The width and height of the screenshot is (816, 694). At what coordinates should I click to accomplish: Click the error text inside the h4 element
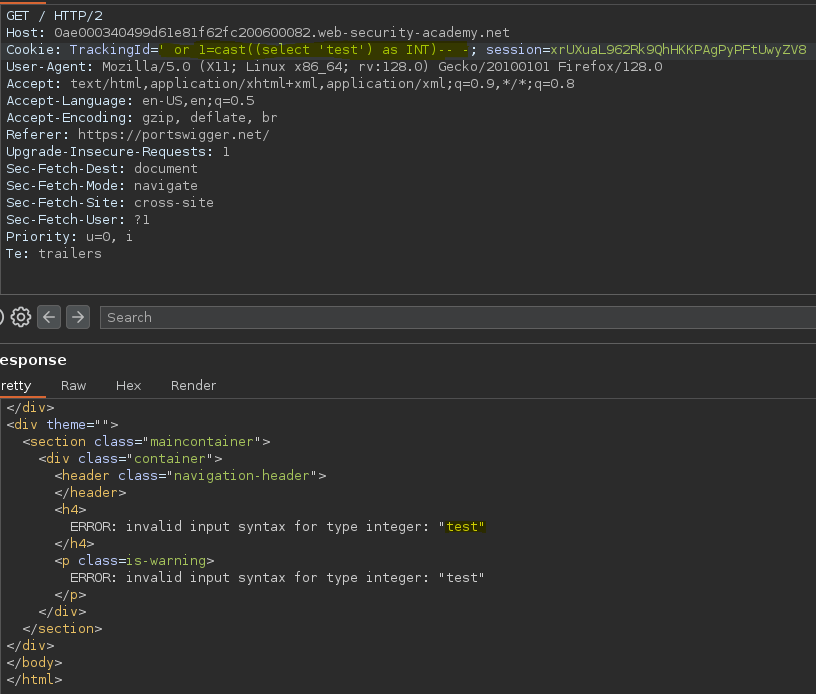click(277, 526)
